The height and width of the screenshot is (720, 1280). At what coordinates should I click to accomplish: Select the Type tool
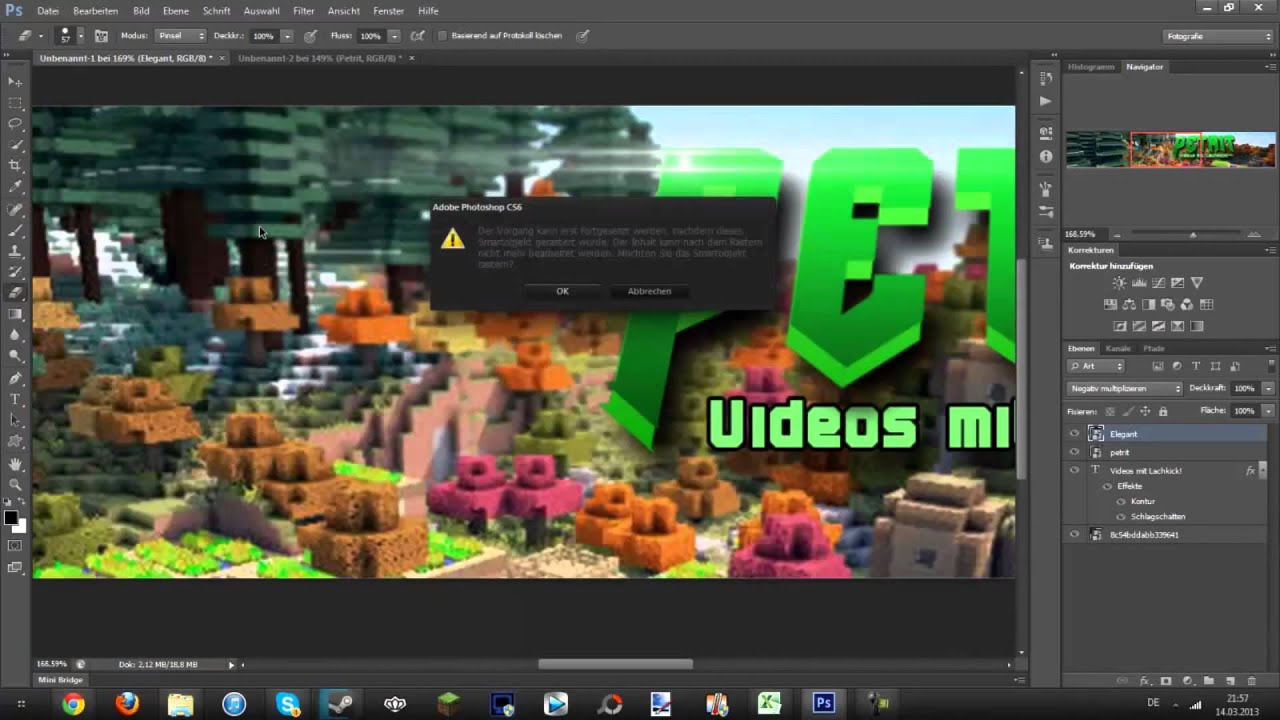point(15,401)
